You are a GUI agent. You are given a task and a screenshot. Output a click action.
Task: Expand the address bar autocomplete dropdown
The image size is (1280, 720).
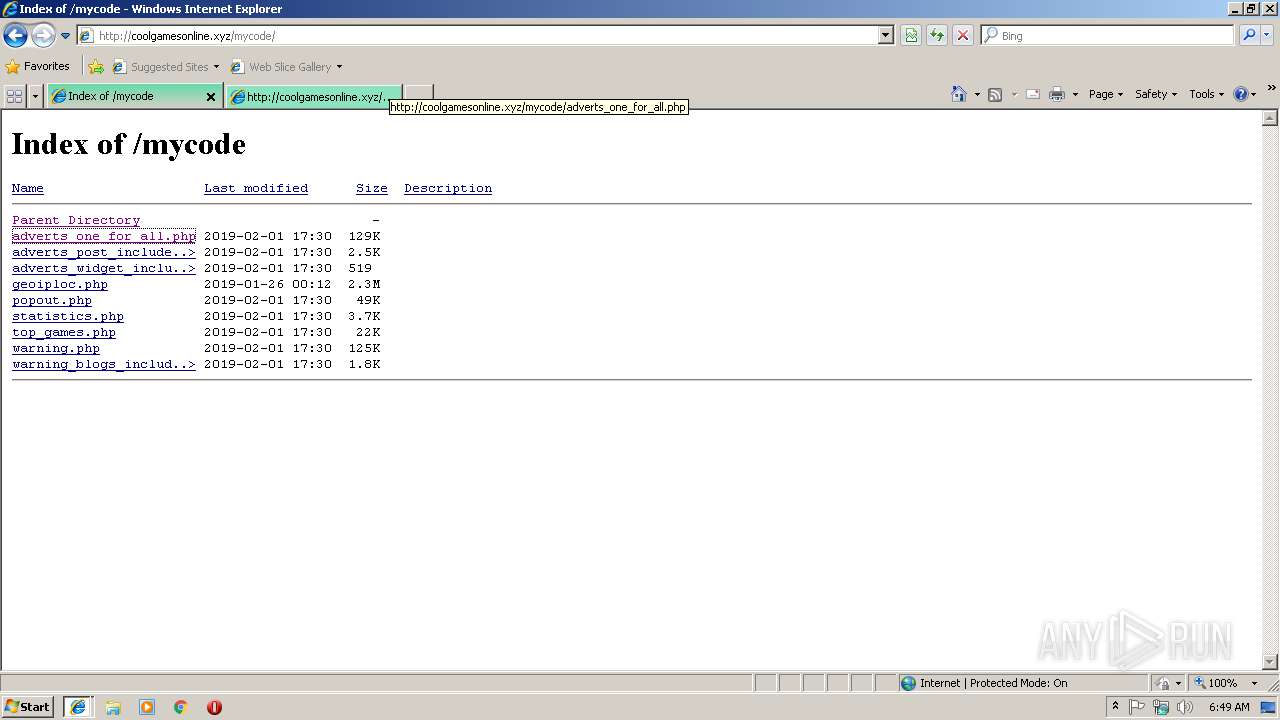tap(885, 36)
